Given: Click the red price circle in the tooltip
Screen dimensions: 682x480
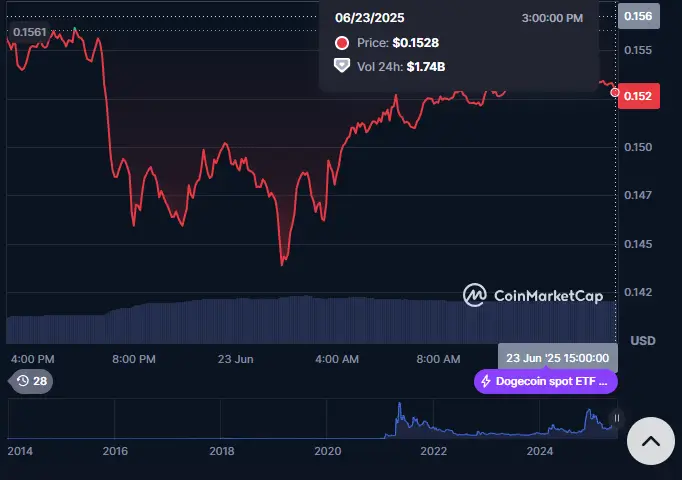Looking at the screenshot, I should point(341,43).
